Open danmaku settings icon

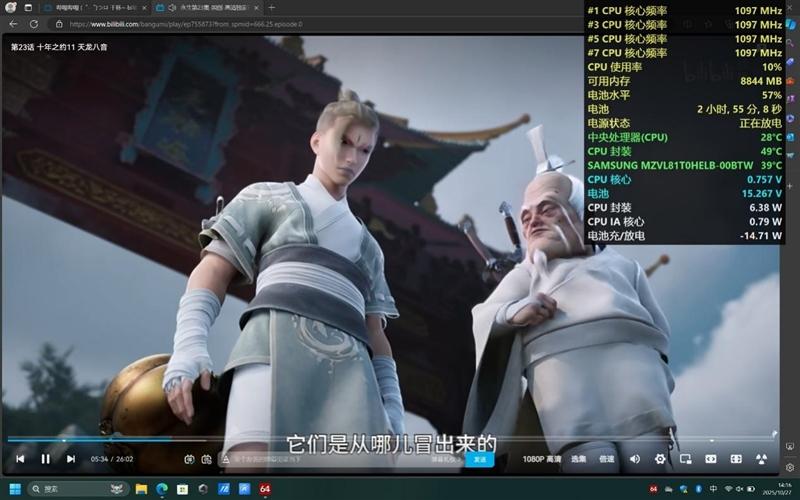click(x=206, y=459)
